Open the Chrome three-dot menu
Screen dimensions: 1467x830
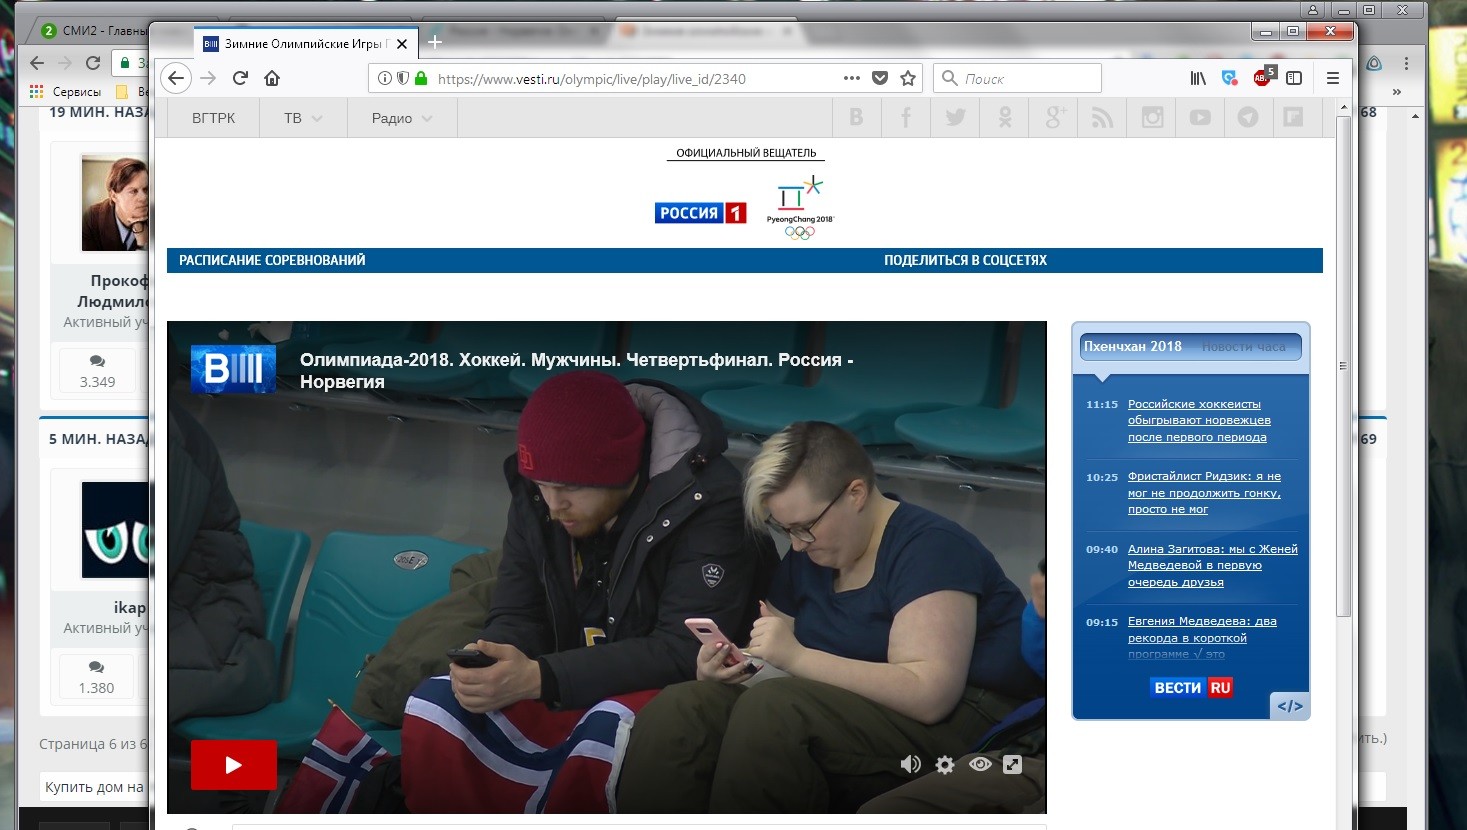point(1406,63)
